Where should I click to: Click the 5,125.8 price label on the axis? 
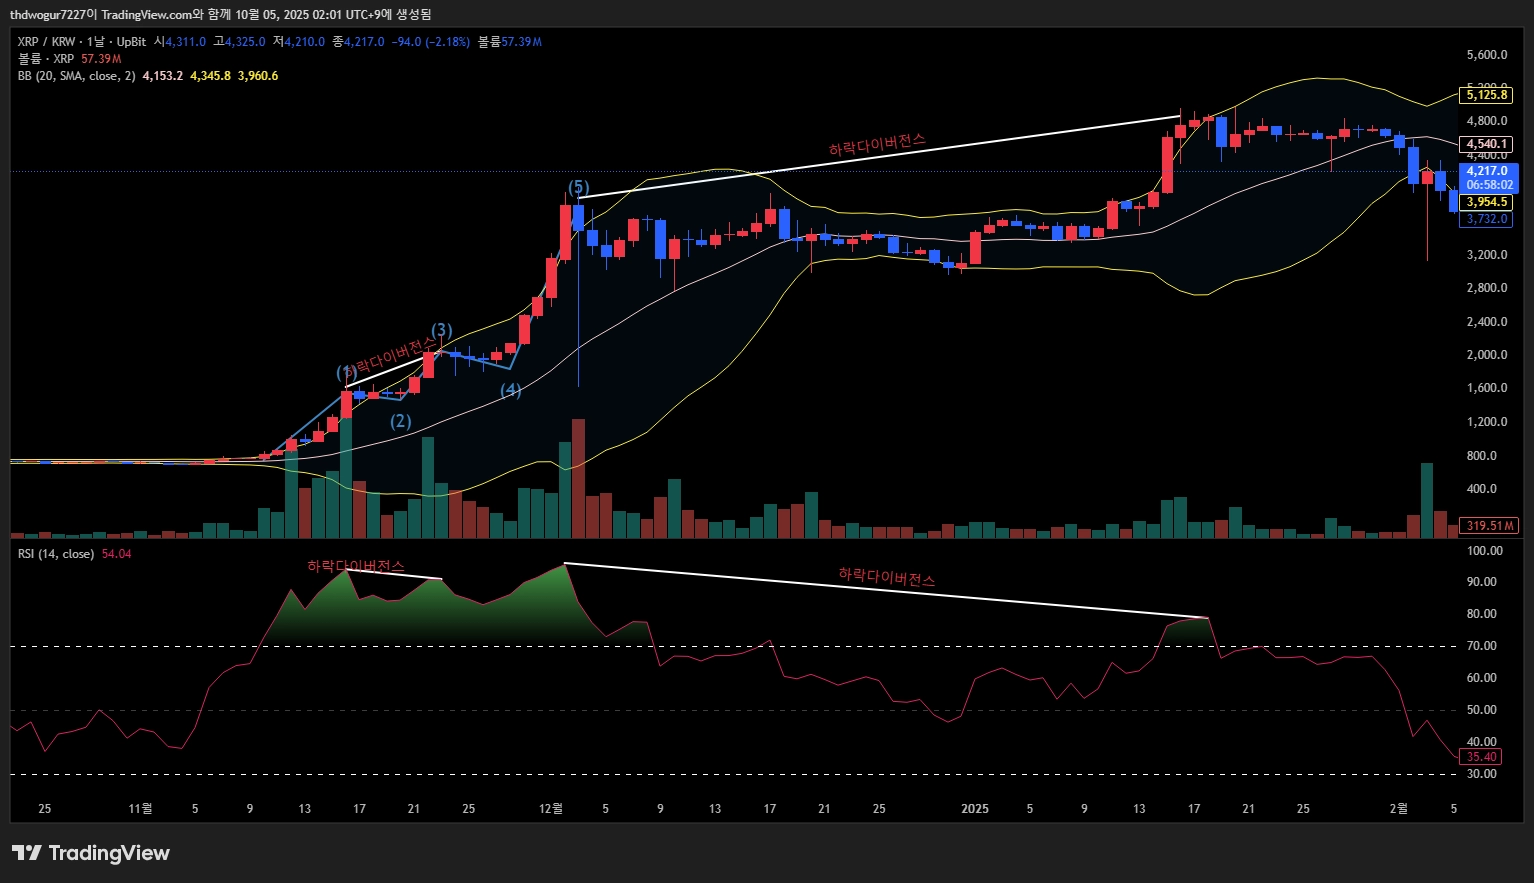(x=1487, y=95)
